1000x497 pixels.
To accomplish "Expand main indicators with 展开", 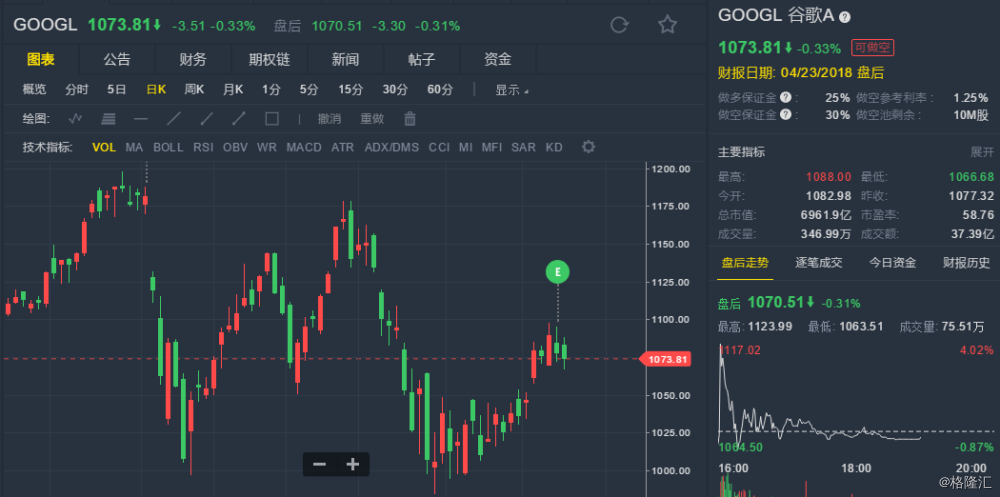I will pos(982,152).
